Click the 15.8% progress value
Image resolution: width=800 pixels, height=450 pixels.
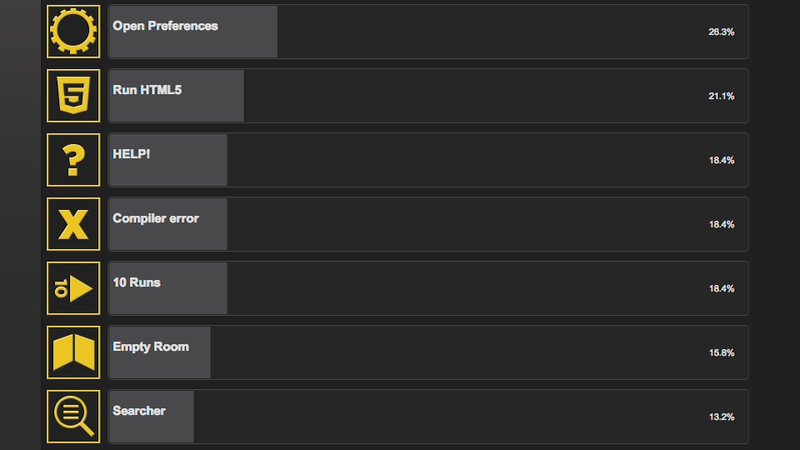point(721,353)
